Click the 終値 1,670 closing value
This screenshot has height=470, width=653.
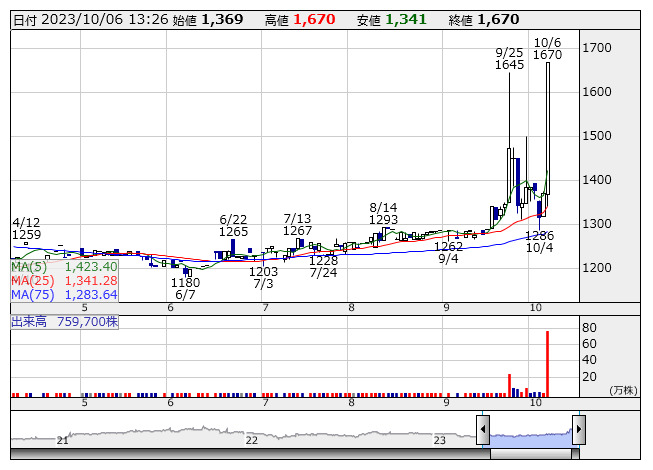(483, 19)
